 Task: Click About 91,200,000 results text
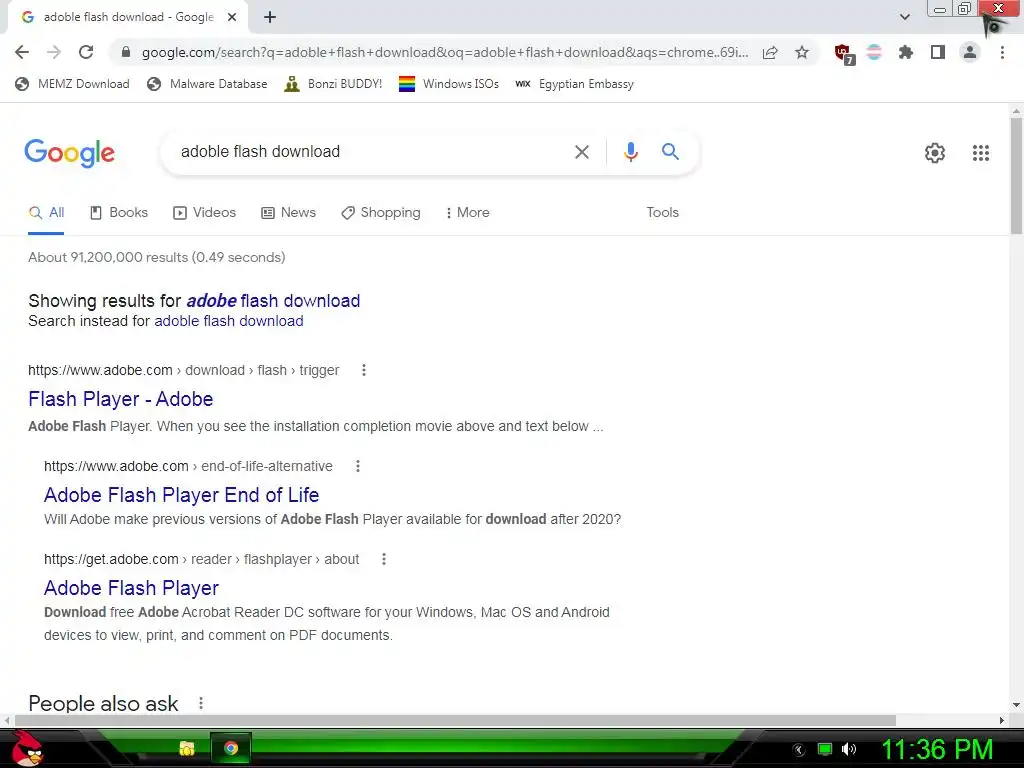[157, 257]
